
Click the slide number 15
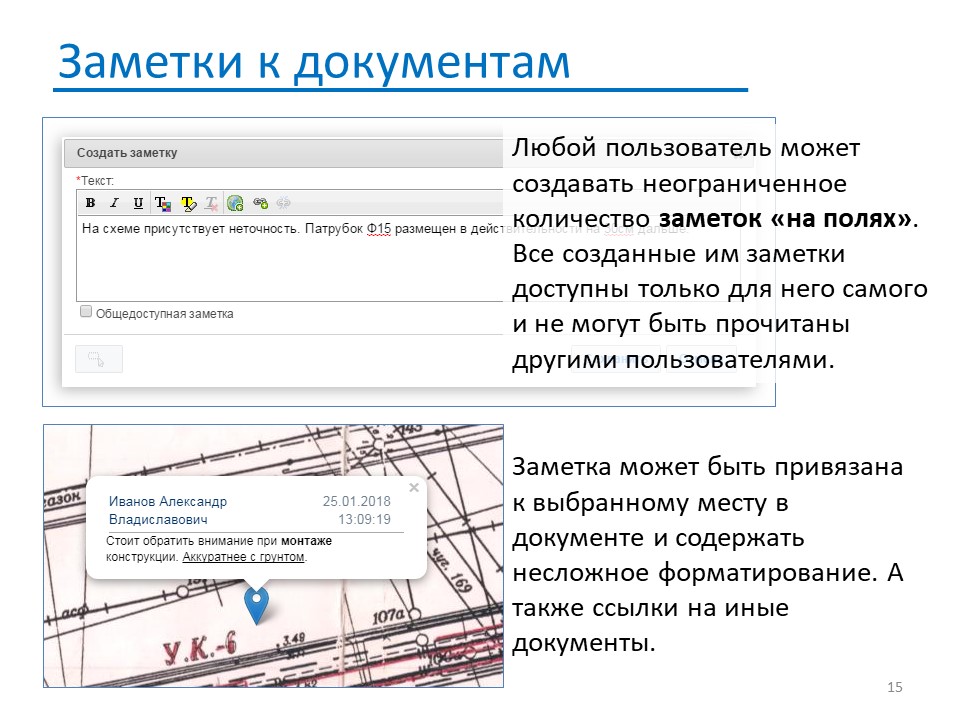click(894, 687)
